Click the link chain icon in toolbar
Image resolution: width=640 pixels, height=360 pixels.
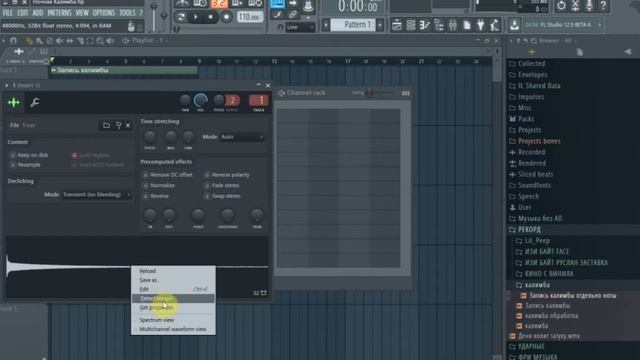click(293, 15)
